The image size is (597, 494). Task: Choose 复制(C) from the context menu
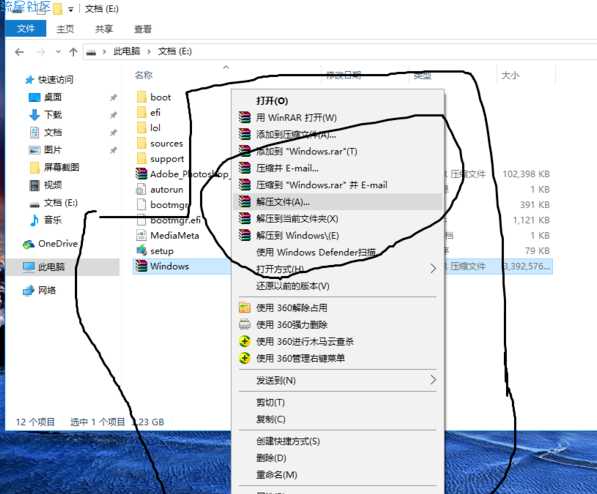tap(337, 419)
